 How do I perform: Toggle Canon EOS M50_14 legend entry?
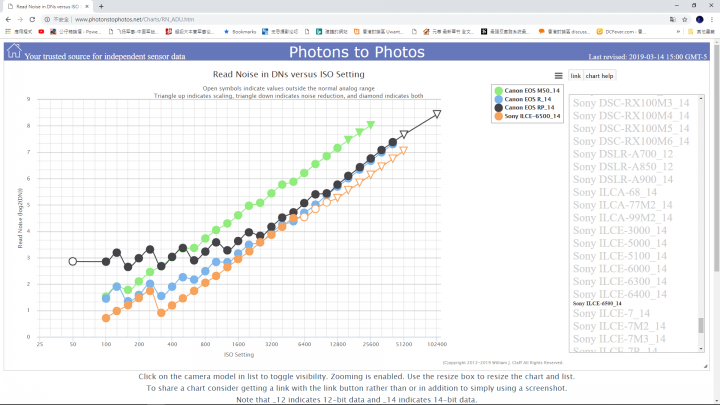pyautogui.click(x=527, y=90)
